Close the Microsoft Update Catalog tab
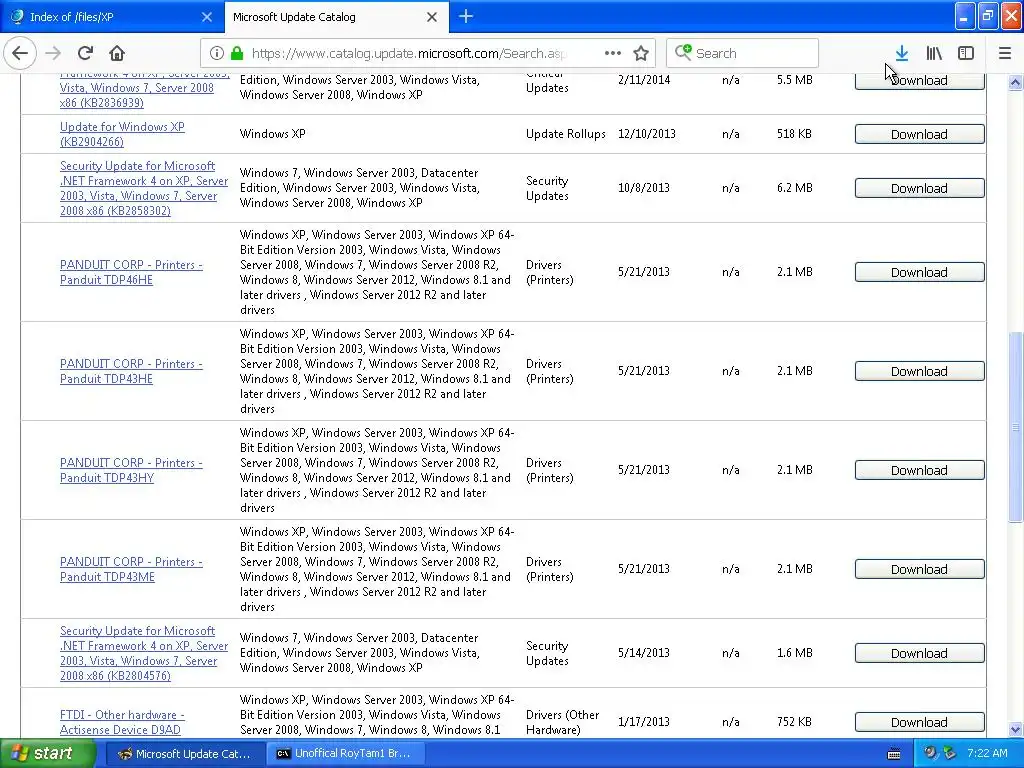 432,17
